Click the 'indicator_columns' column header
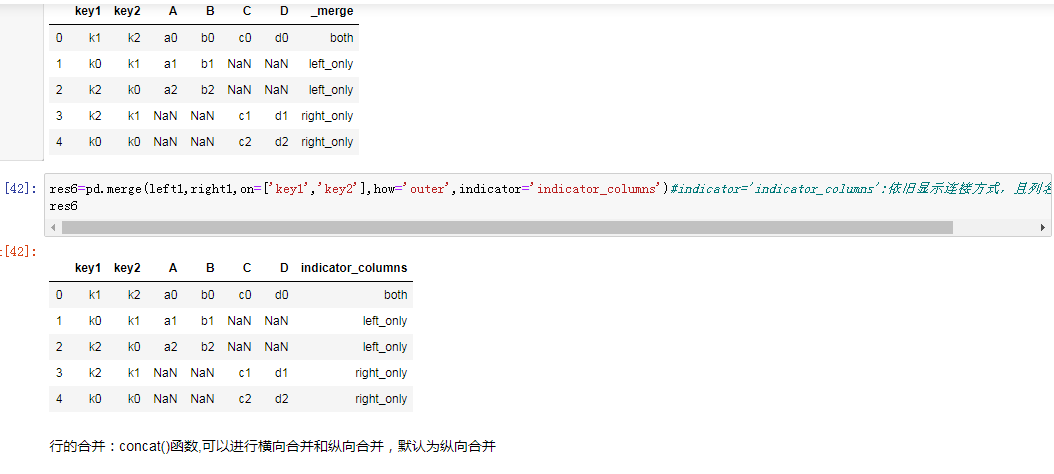Screen dimensions: 1054x474 354,268
